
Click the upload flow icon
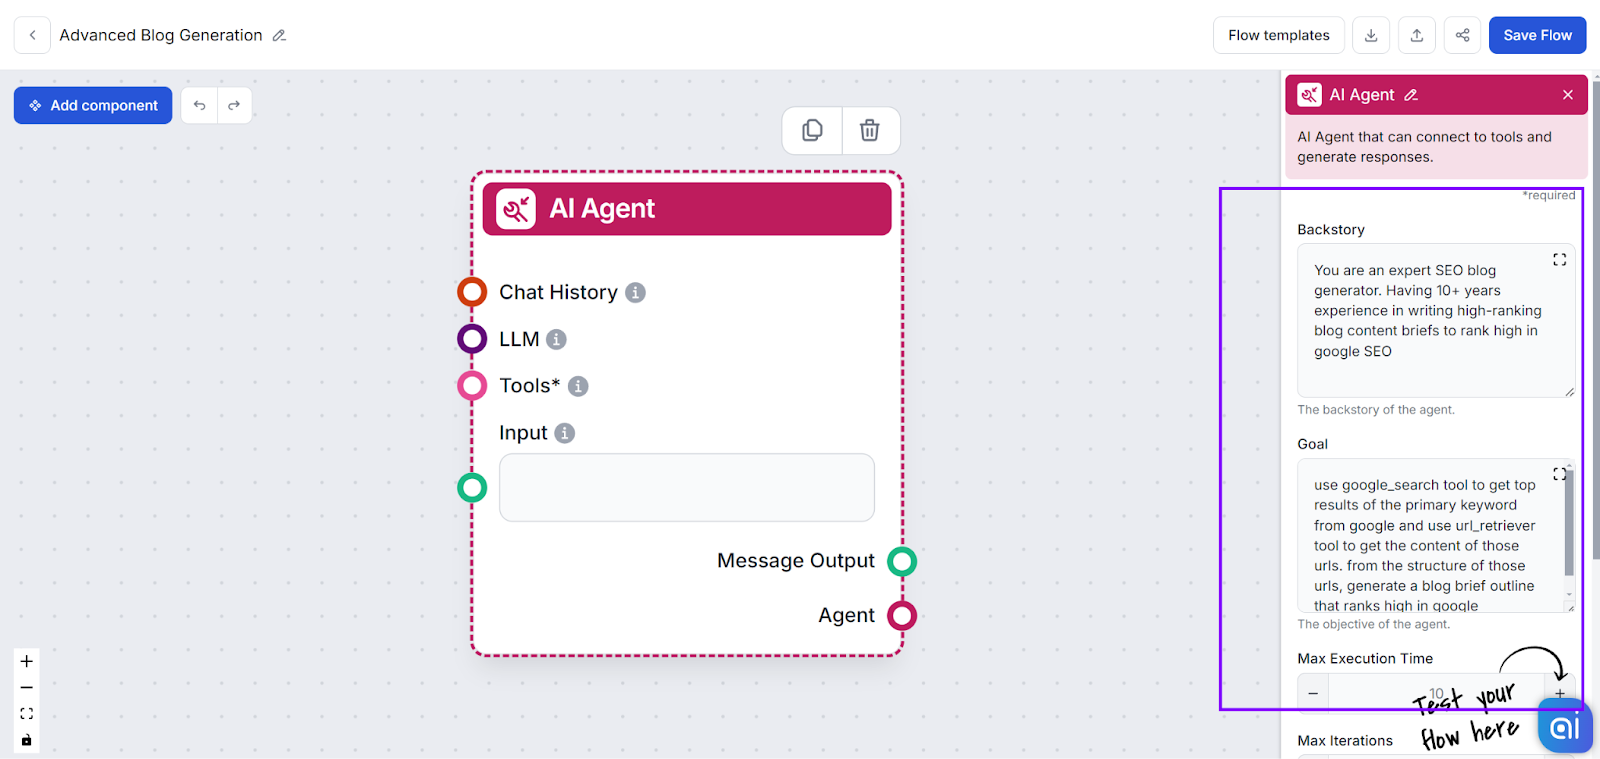1417,35
